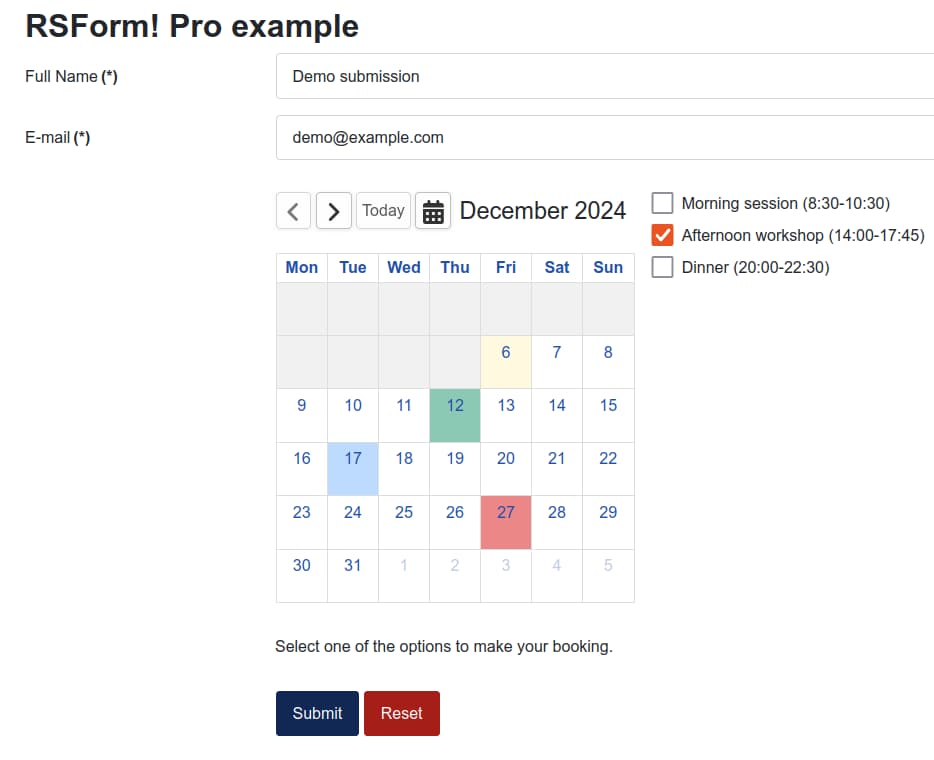Click the Mon weekday header
The image size is (934, 760).
click(x=302, y=267)
